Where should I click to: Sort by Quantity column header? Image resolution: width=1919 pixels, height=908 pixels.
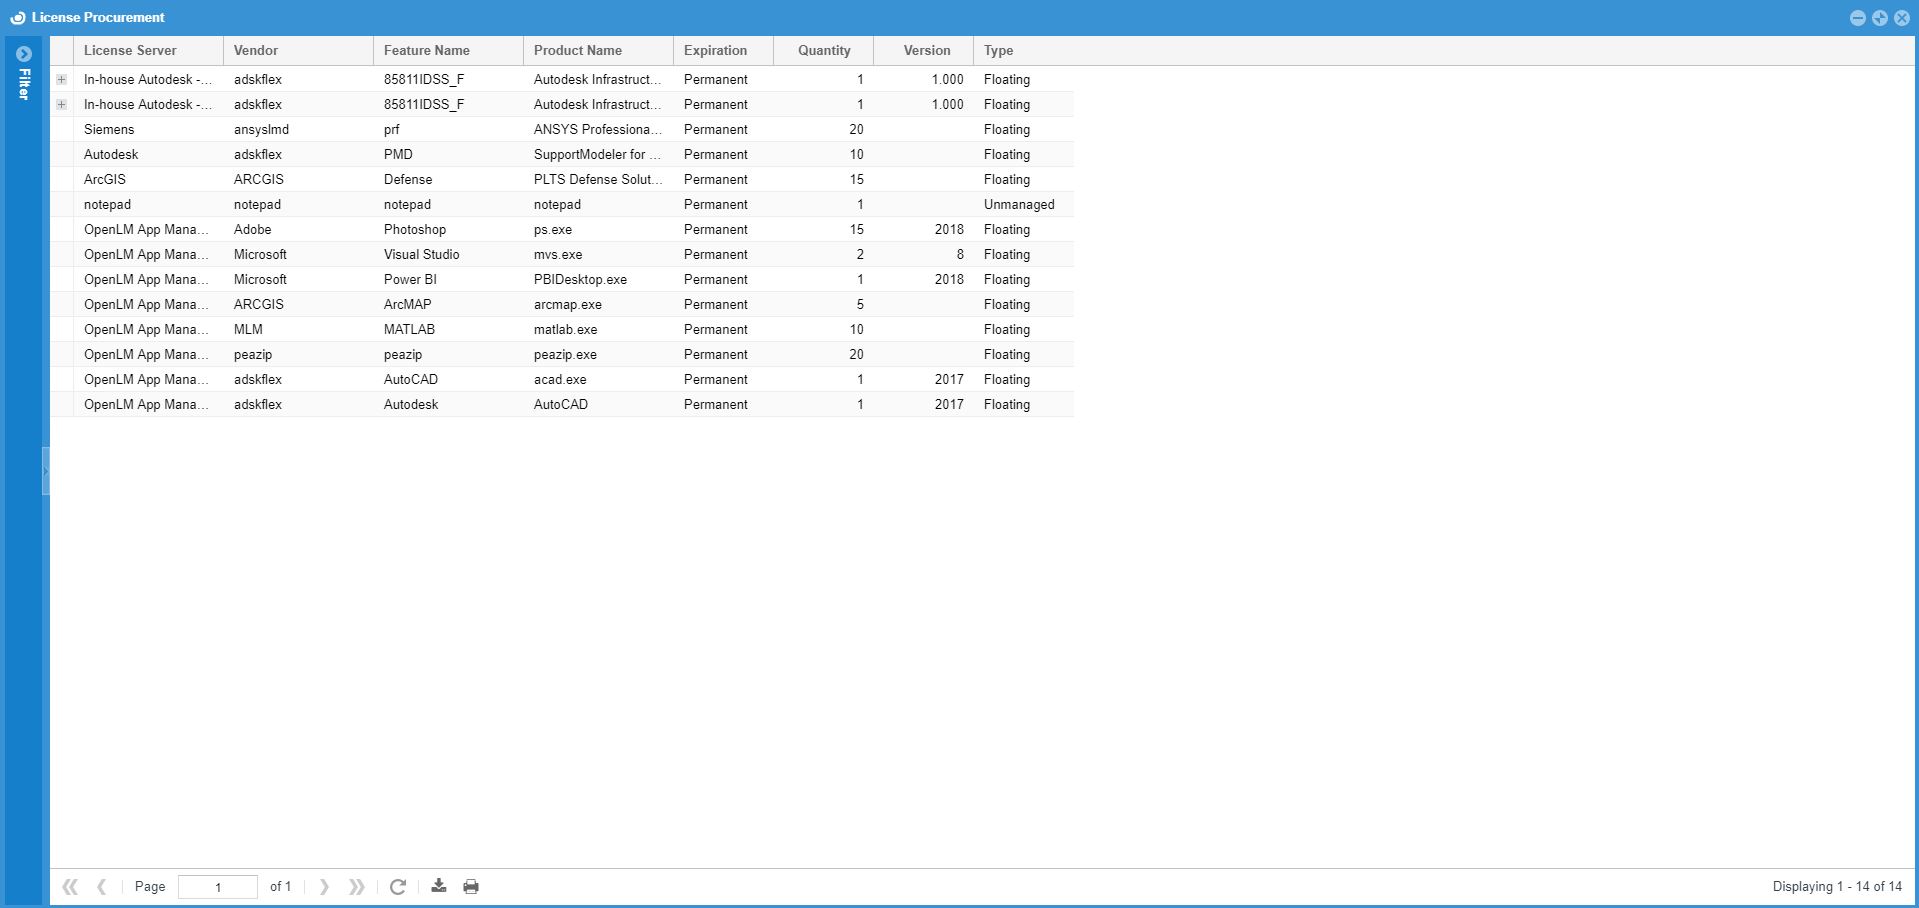tap(824, 51)
